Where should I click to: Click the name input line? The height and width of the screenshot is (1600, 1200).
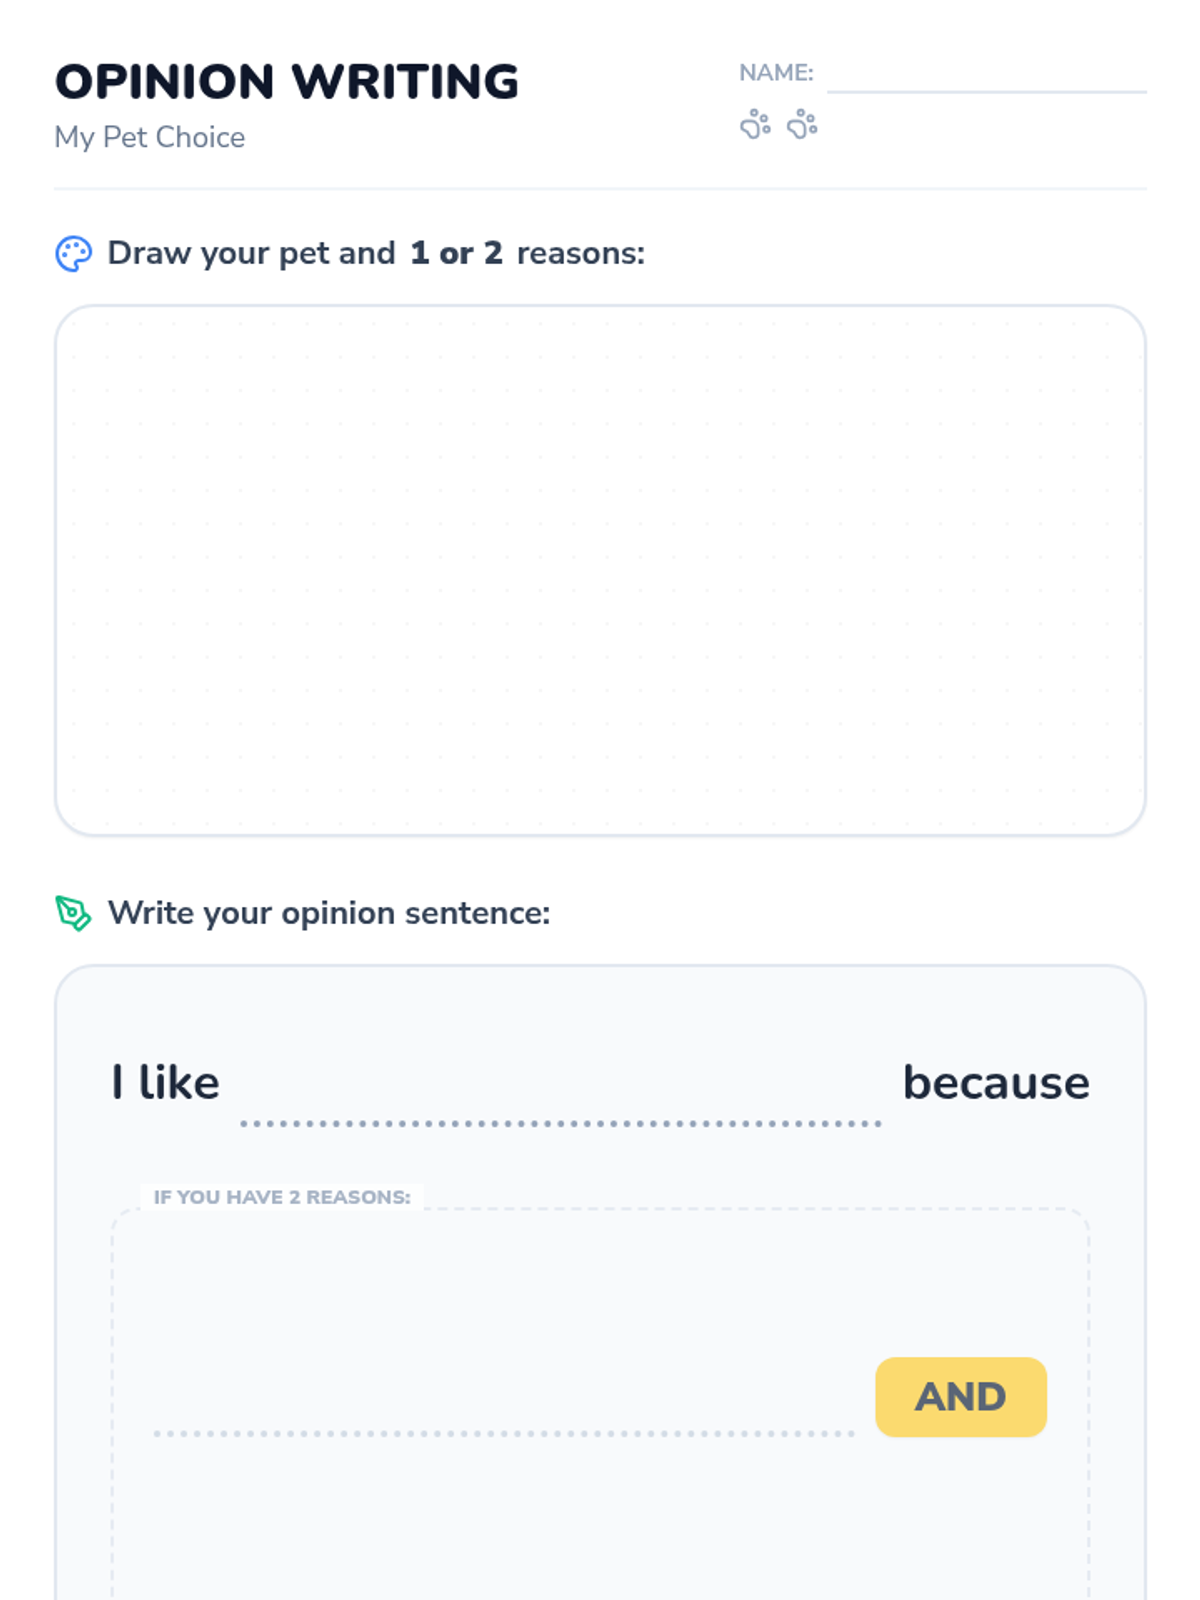[x=986, y=80]
